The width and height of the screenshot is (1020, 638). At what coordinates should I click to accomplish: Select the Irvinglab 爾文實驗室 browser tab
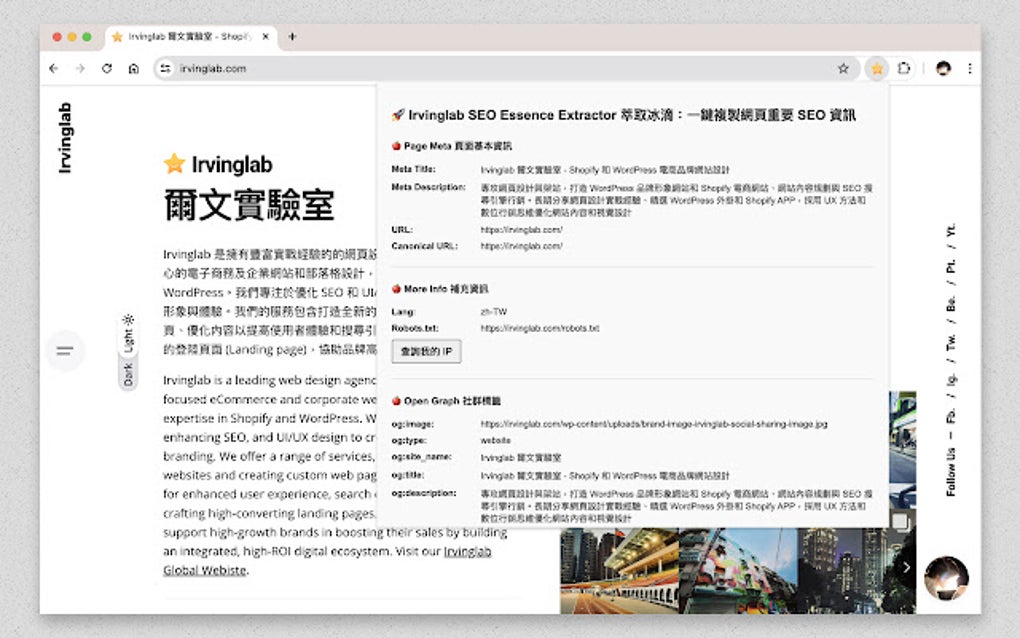click(x=183, y=36)
